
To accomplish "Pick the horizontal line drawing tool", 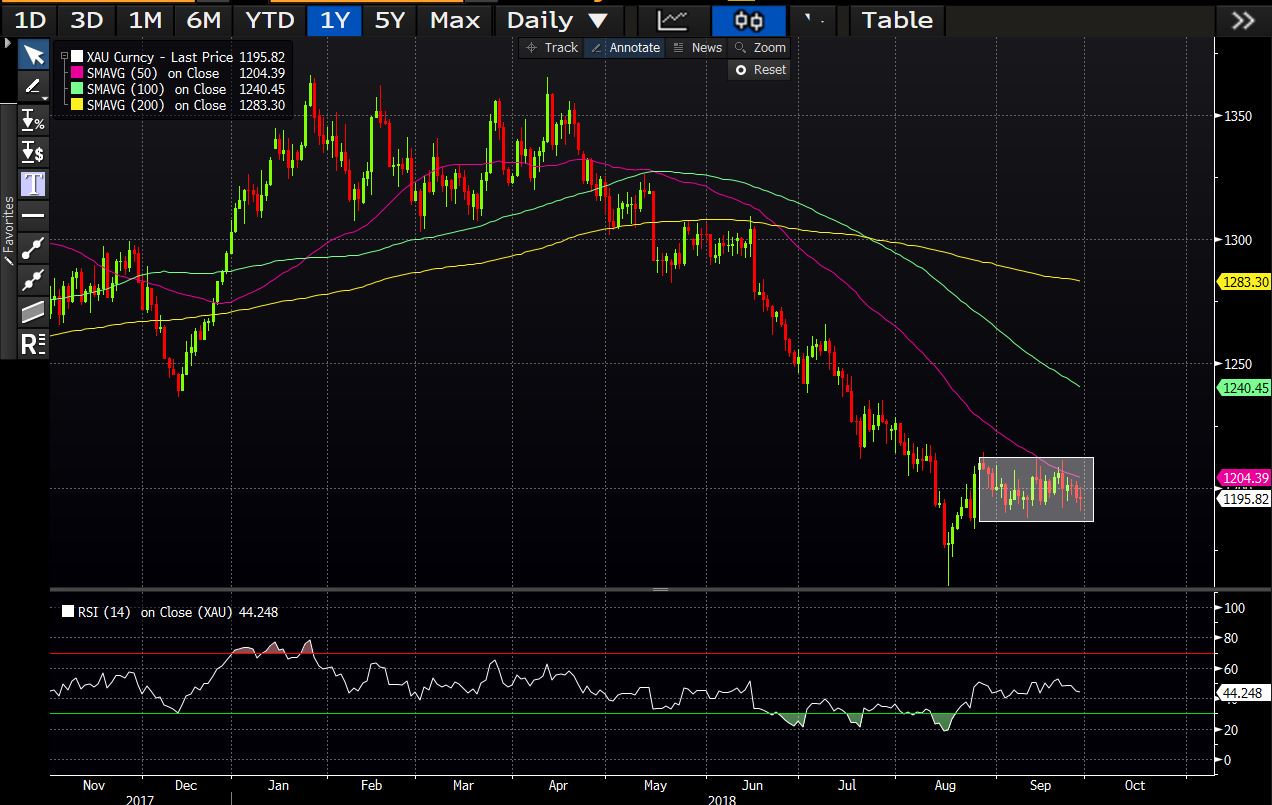I will coord(33,216).
